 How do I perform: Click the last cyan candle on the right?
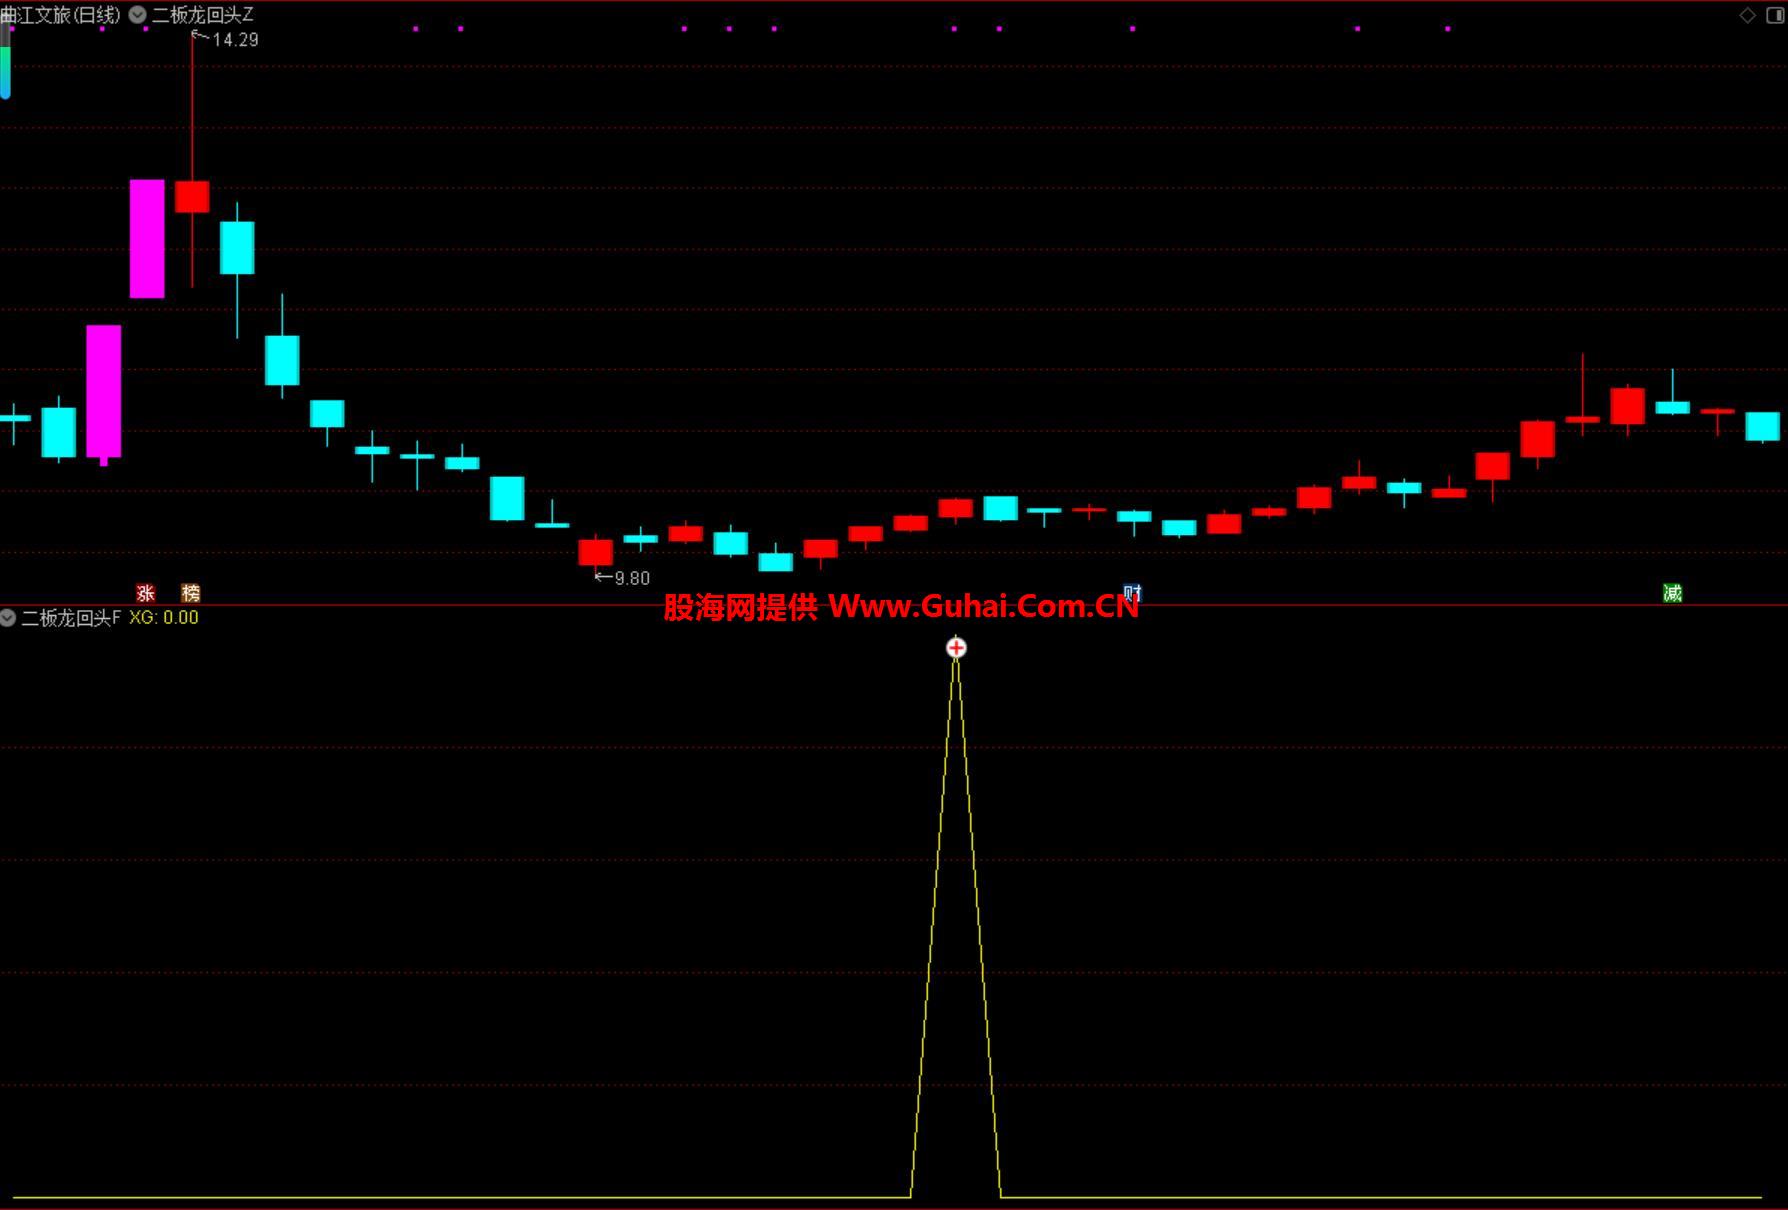click(x=1762, y=426)
